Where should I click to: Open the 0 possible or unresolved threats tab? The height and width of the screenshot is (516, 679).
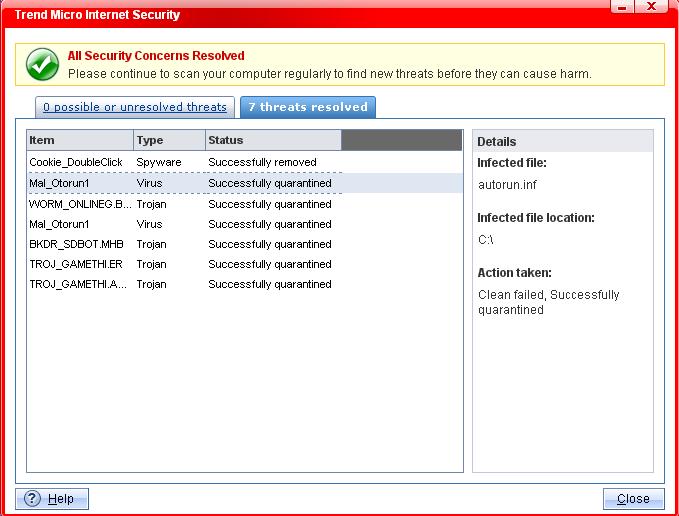[135, 107]
